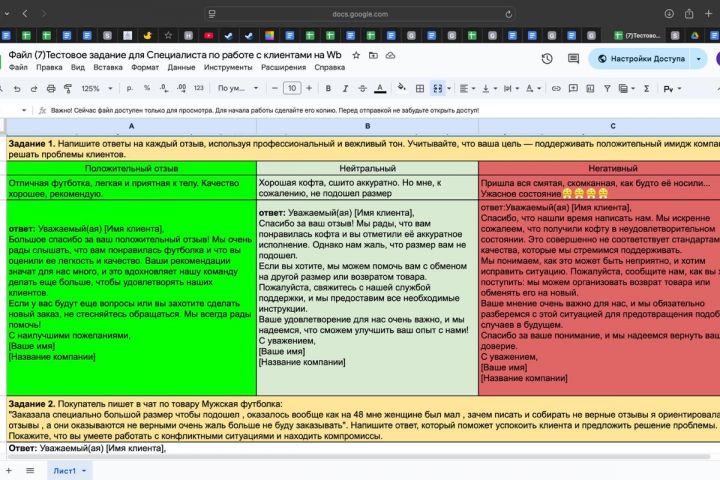720x480 pixels.
Task: Print the spreadsheet using printer icon
Action: click(51, 89)
